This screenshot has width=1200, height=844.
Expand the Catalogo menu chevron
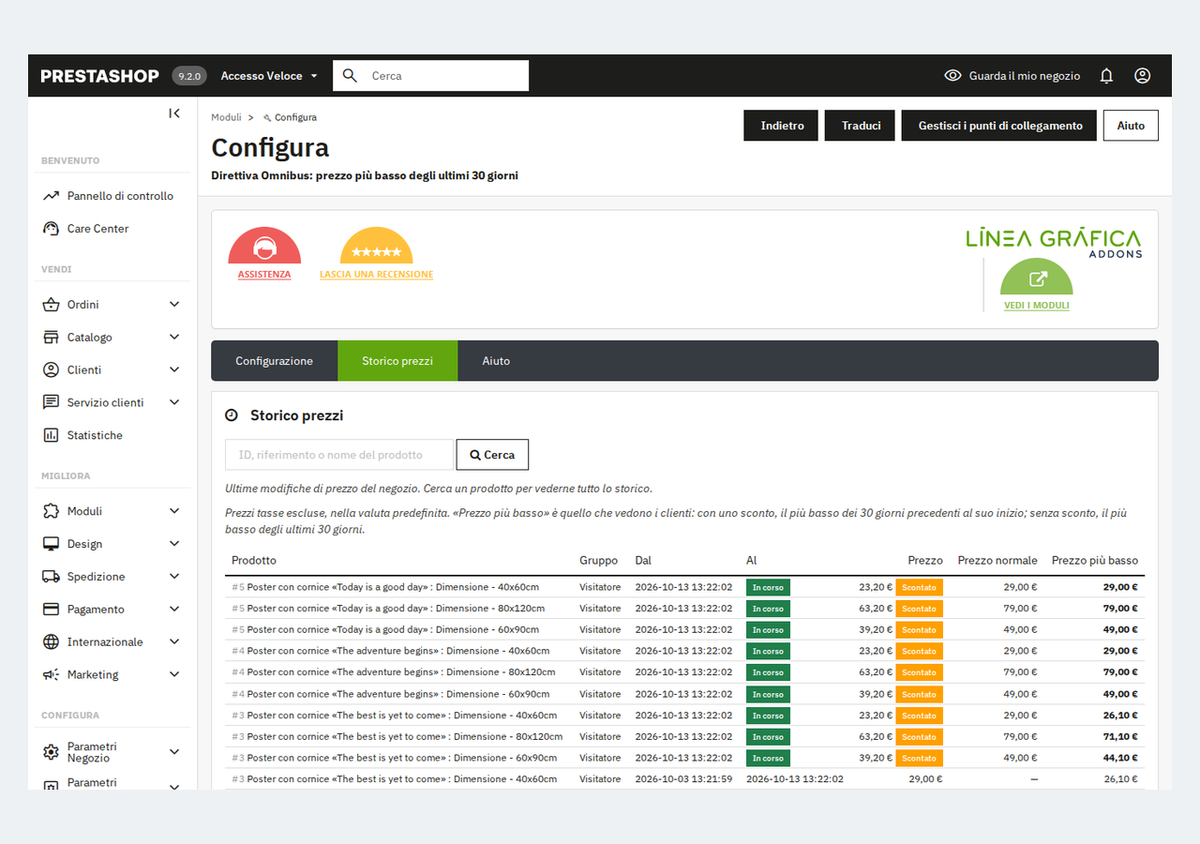point(174,338)
